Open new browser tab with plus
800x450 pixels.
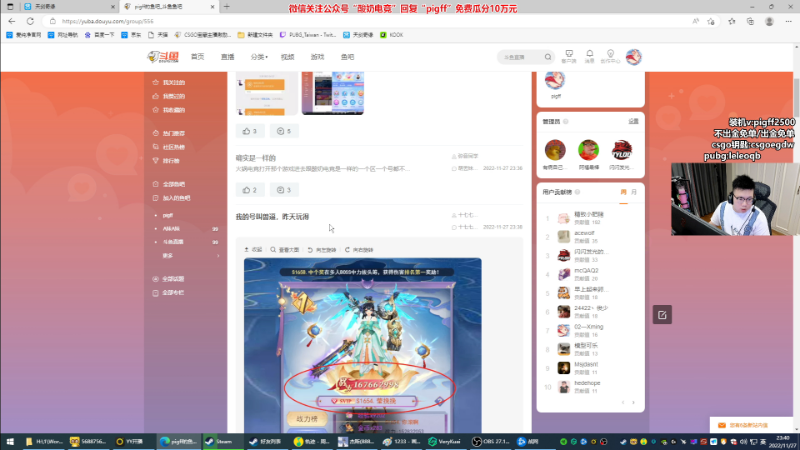227,7
